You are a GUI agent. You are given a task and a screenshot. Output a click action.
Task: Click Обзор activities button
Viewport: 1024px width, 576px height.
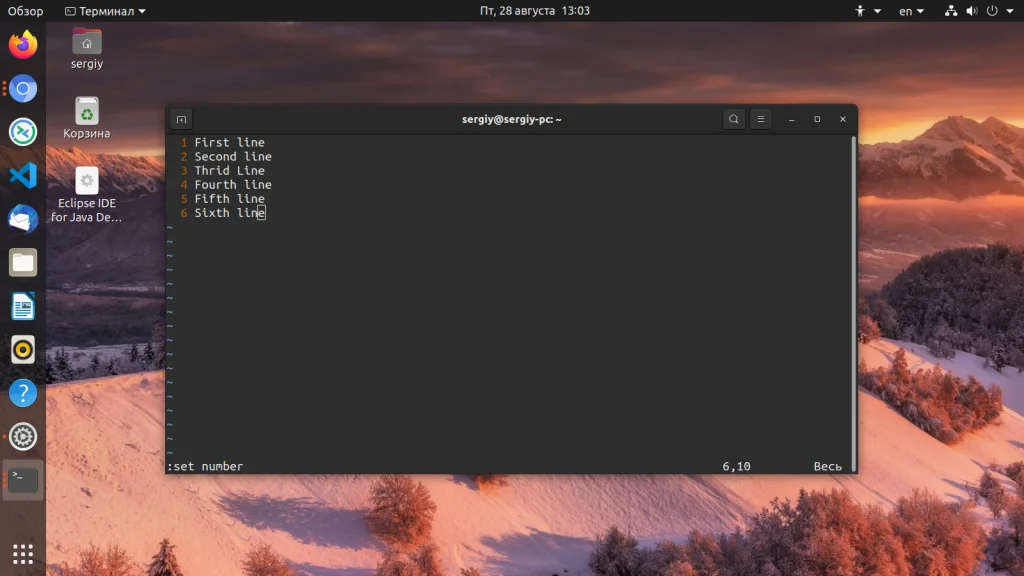coord(25,11)
